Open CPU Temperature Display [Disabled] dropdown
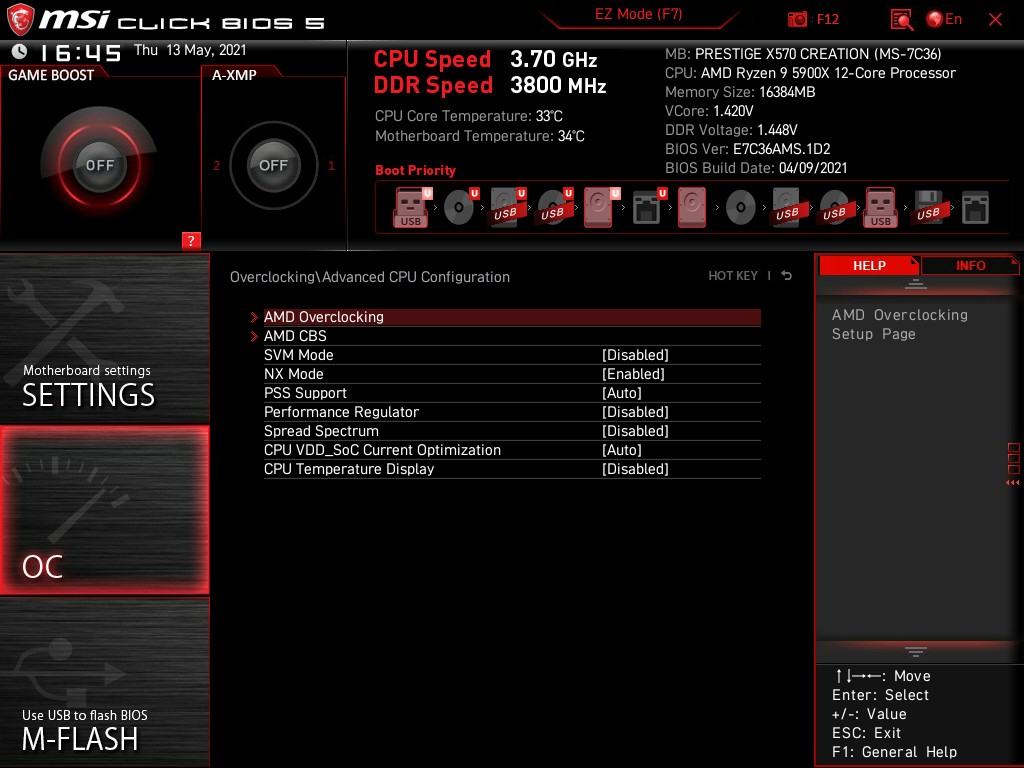 pos(635,469)
